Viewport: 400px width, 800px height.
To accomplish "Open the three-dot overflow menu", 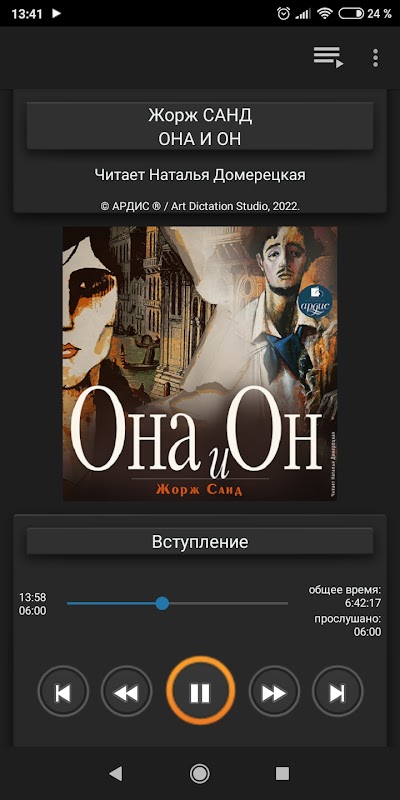I will click(x=376, y=58).
